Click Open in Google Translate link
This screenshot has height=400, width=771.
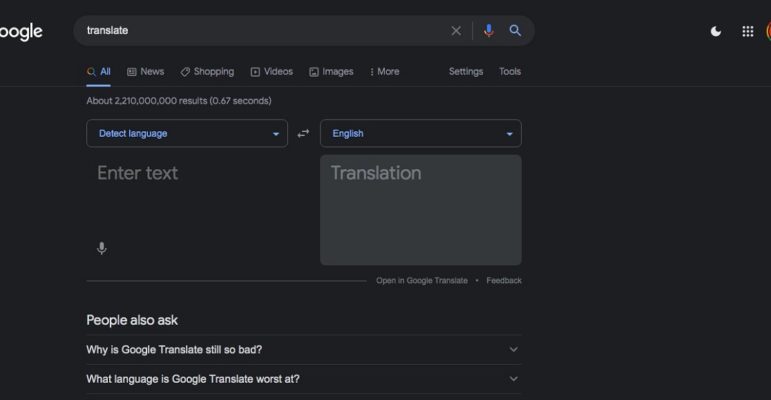(x=422, y=280)
